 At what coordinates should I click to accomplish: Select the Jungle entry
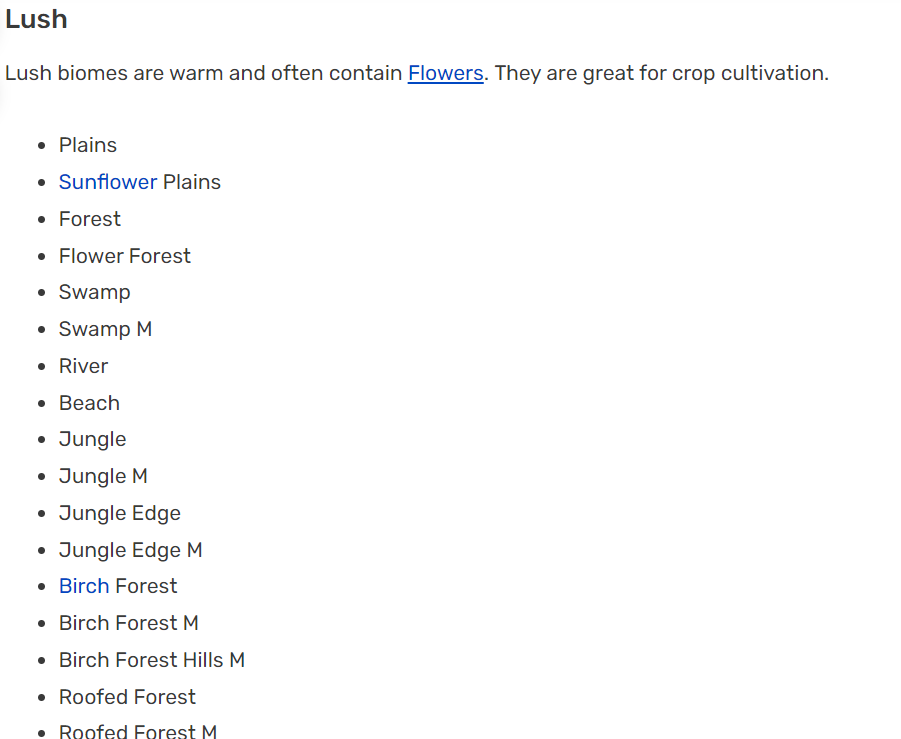tap(93, 440)
